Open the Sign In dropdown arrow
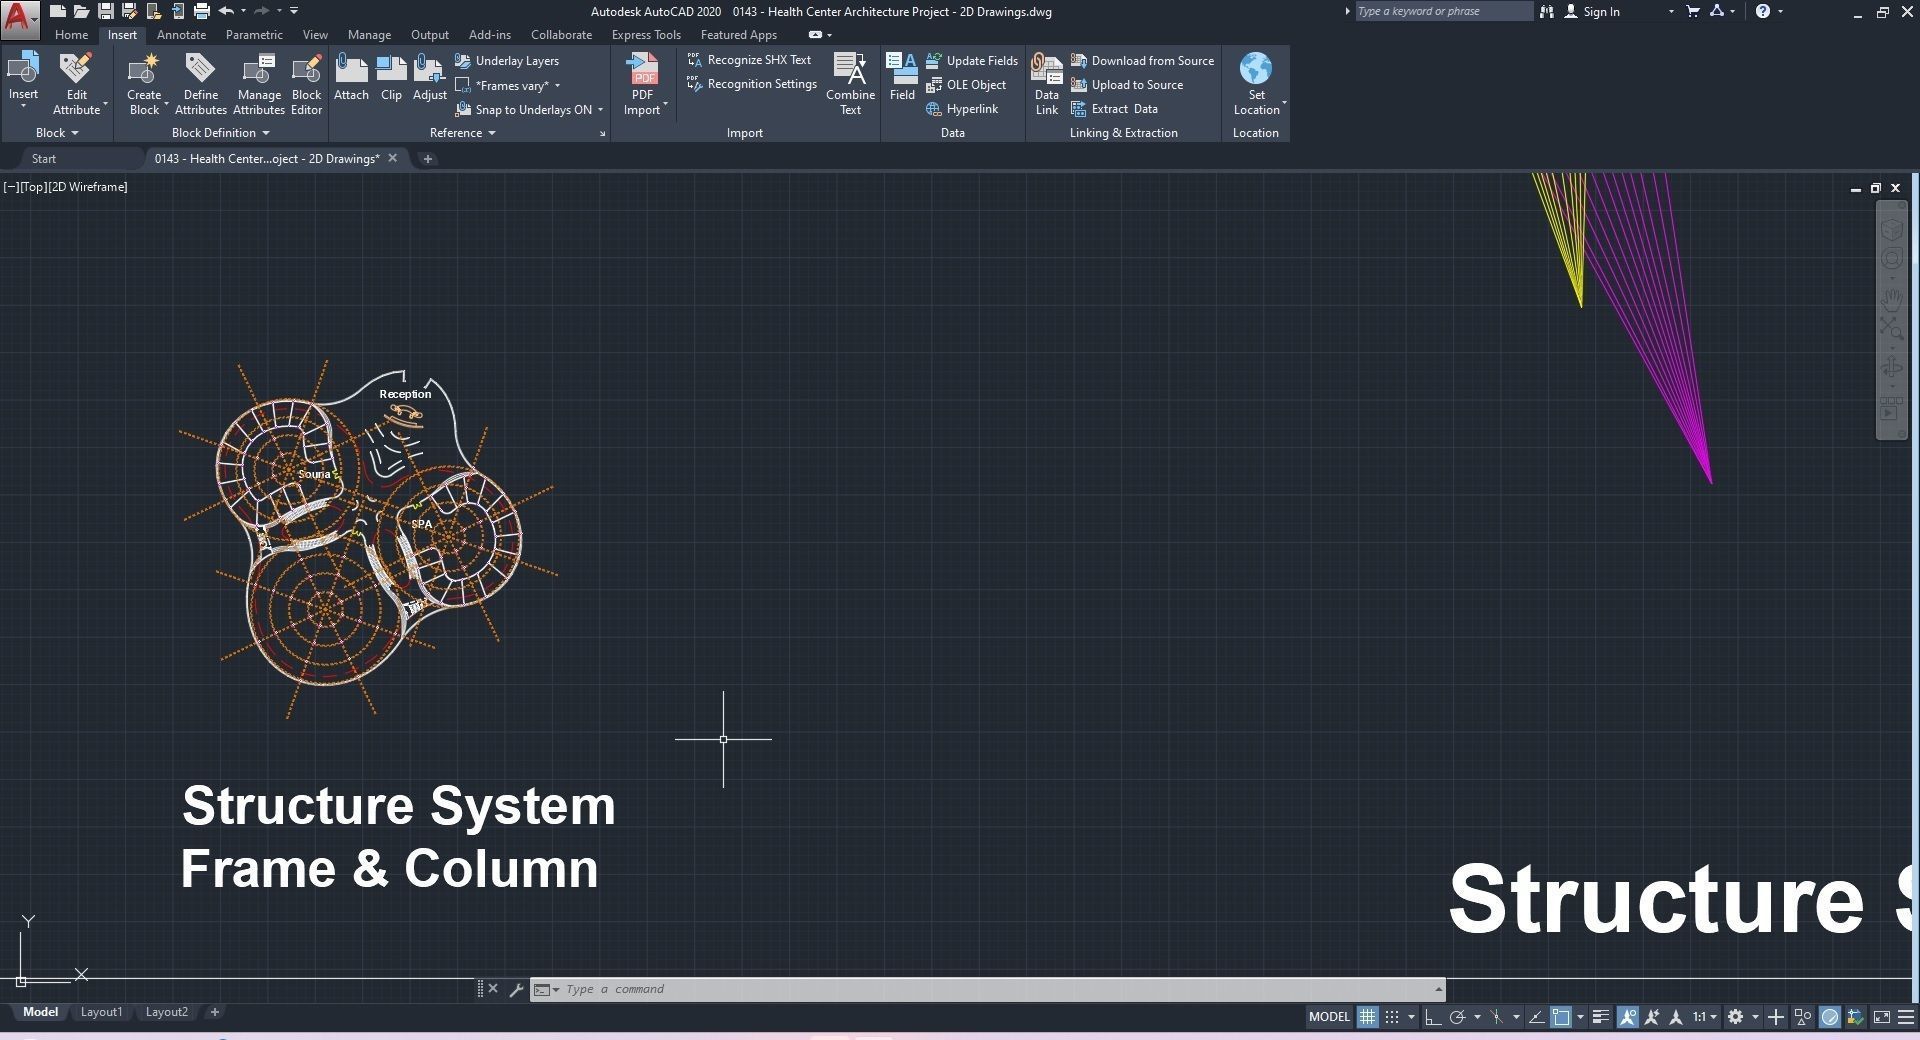1920x1040 pixels. (1671, 12)
